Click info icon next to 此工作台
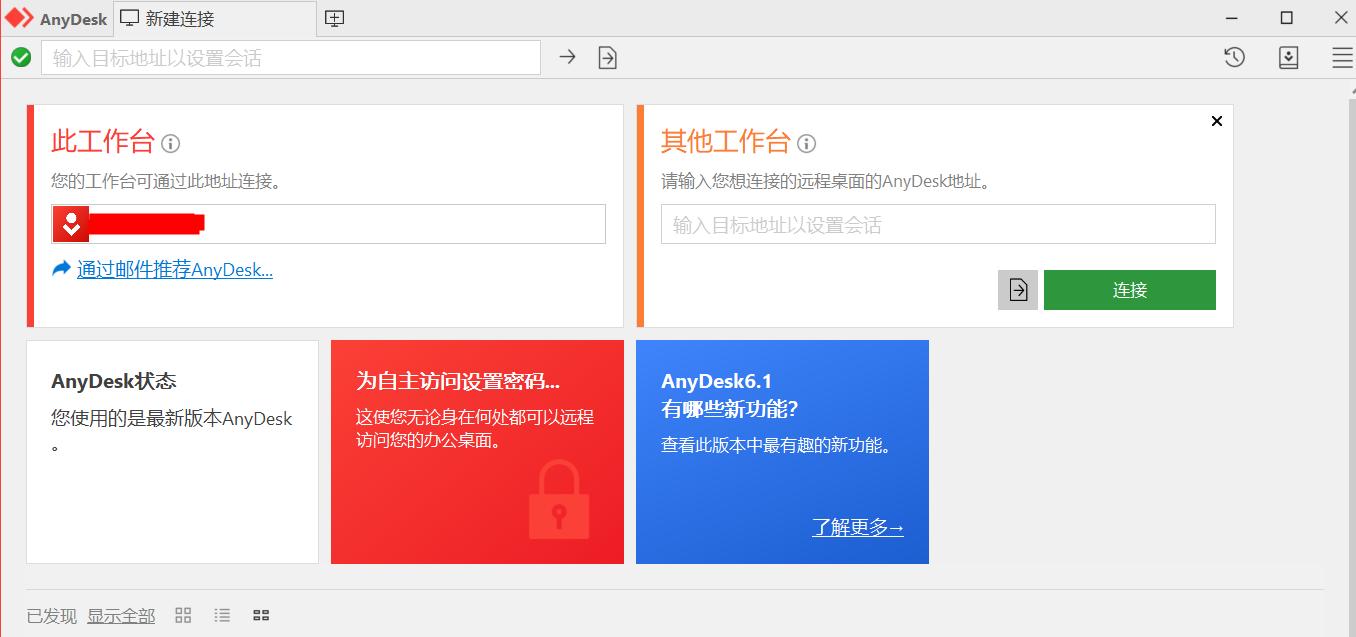The height and width of the screenshot is (637, 1356). pos(170,143)
